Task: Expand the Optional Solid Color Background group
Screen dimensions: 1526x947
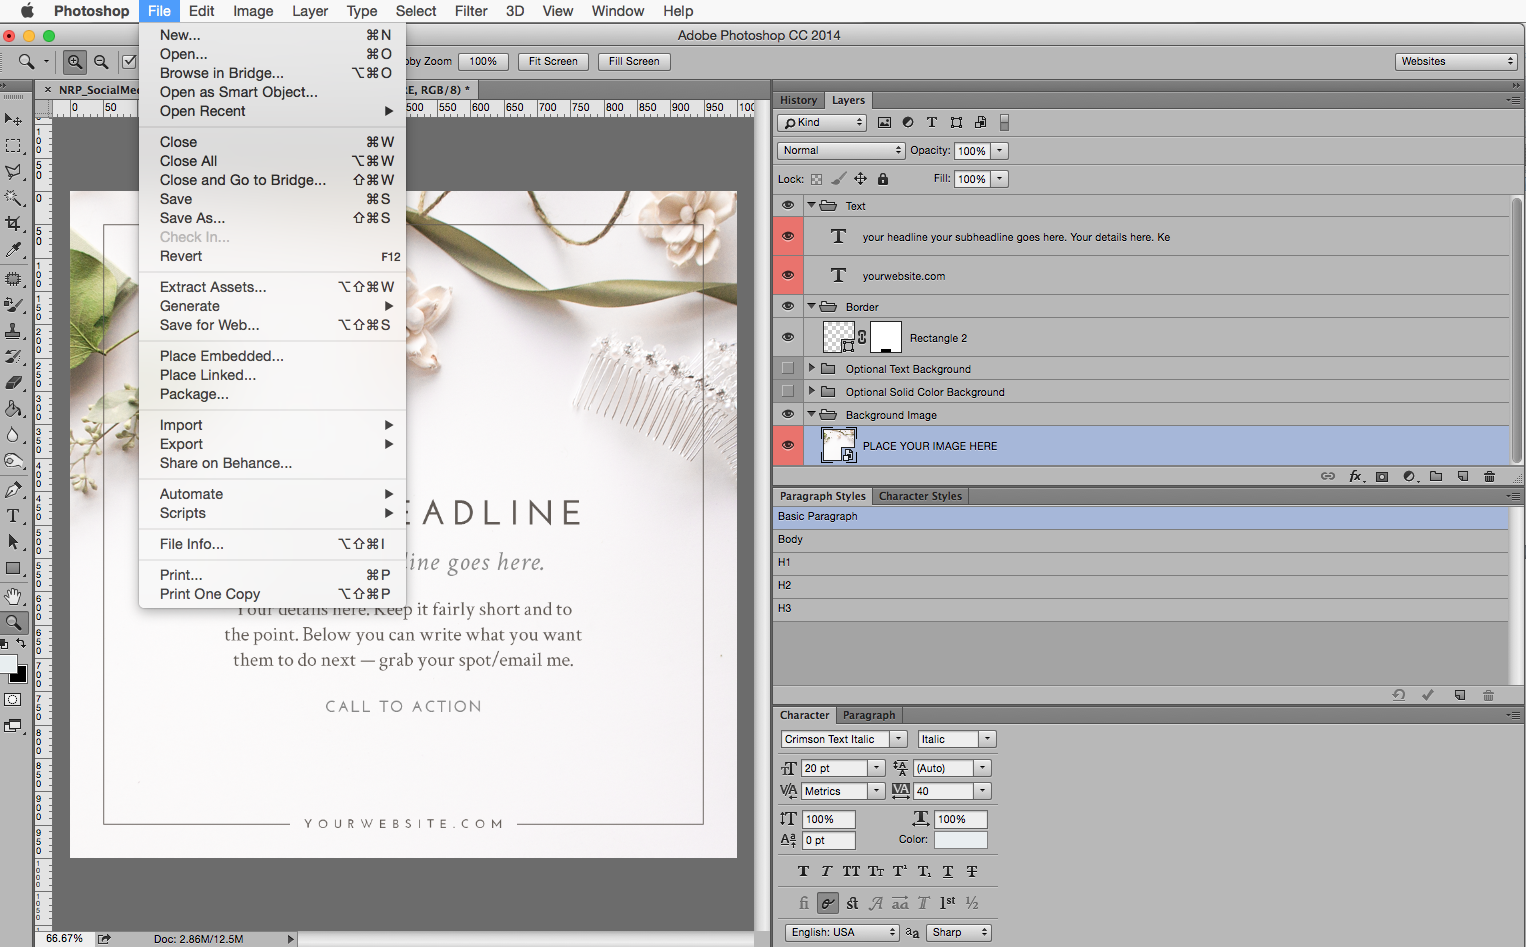Action: tap(811, 391)
